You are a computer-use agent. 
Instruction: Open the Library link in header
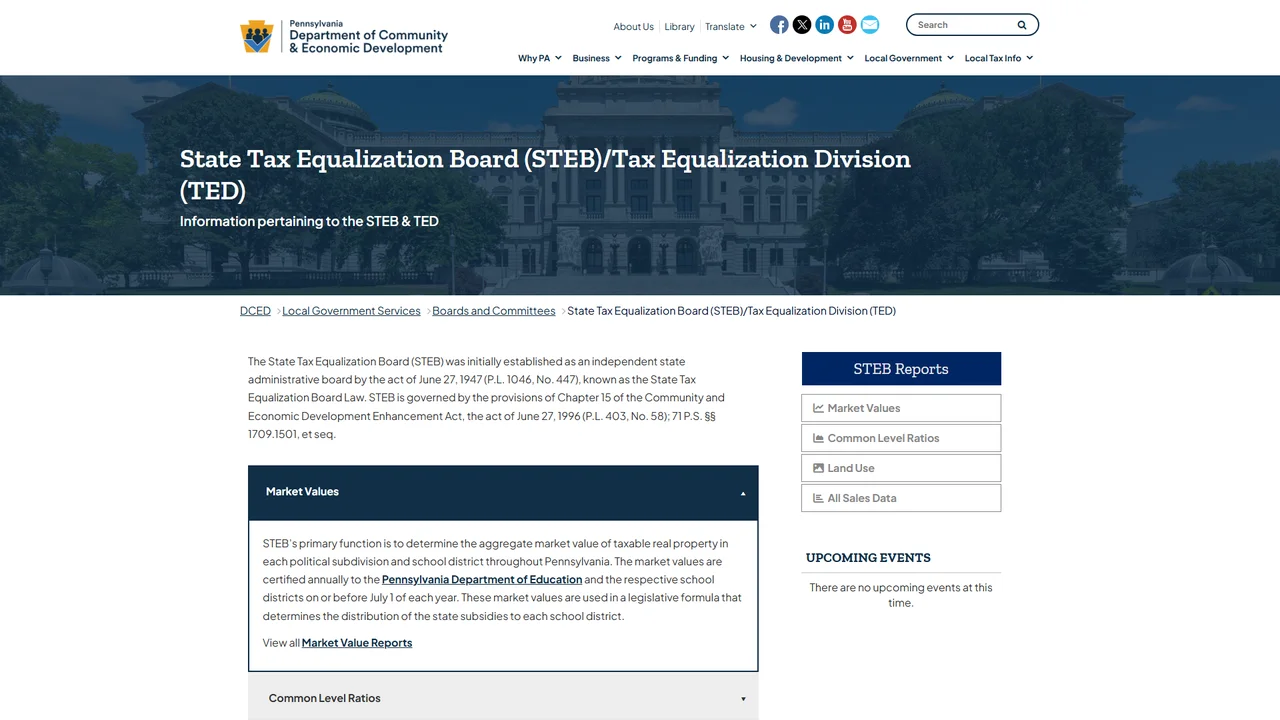679,27
